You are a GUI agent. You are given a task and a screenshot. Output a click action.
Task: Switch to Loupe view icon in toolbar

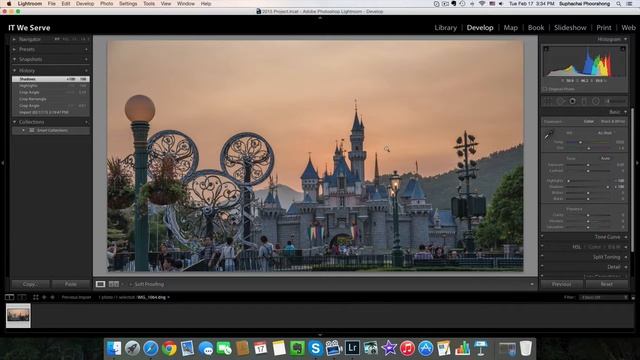click(x=100, y=284)
